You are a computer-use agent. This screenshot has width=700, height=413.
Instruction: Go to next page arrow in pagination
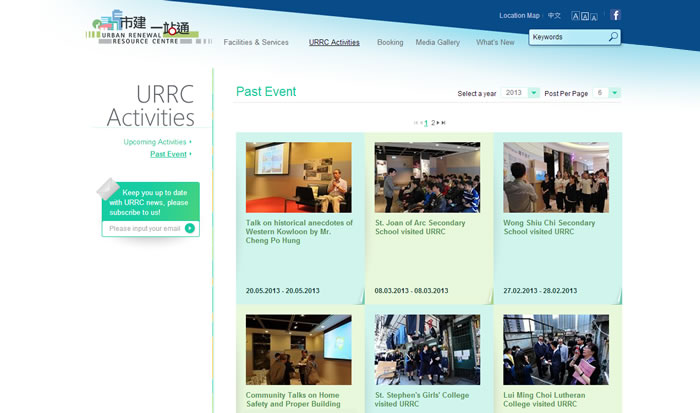[x=438, y=122]
